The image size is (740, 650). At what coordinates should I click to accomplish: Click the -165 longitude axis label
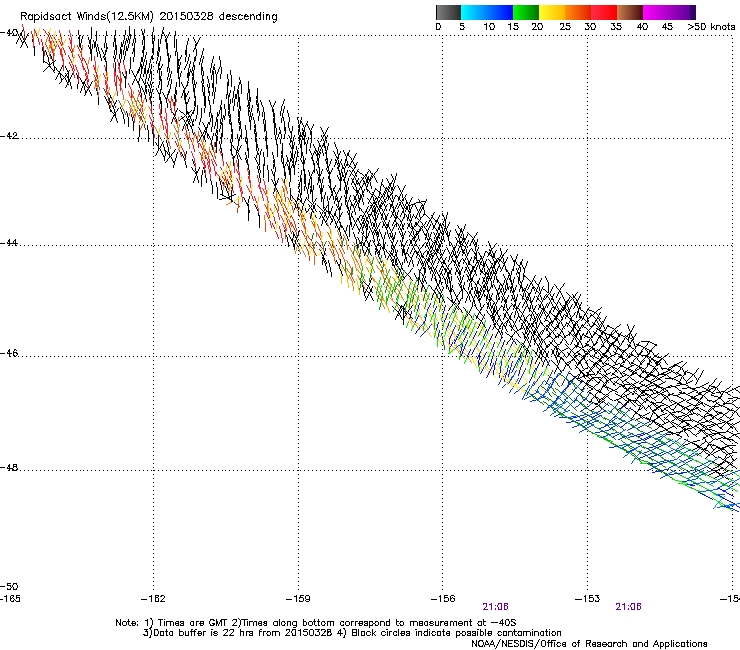pos(10,599)
